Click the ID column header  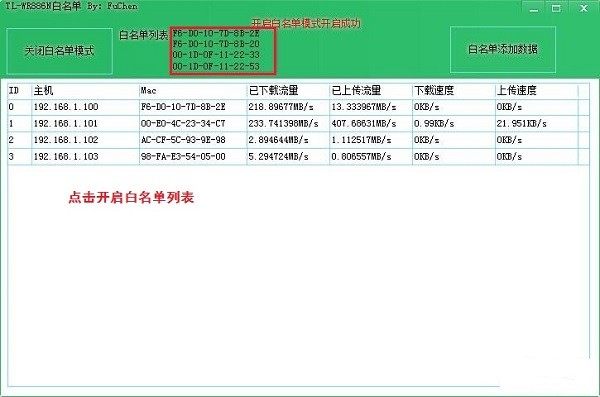20,91
